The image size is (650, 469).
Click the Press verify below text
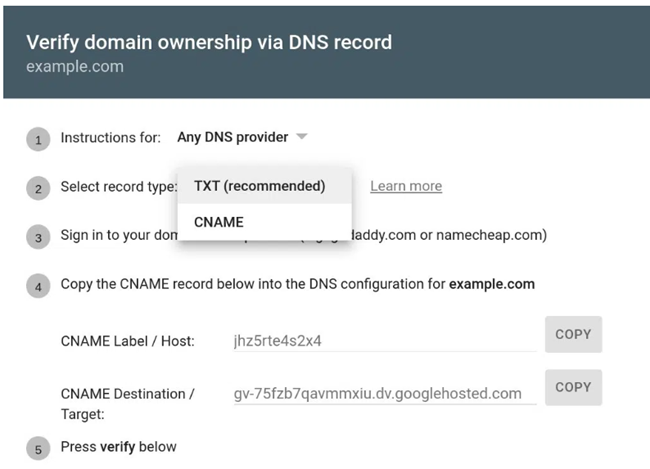tap(118, 446)
